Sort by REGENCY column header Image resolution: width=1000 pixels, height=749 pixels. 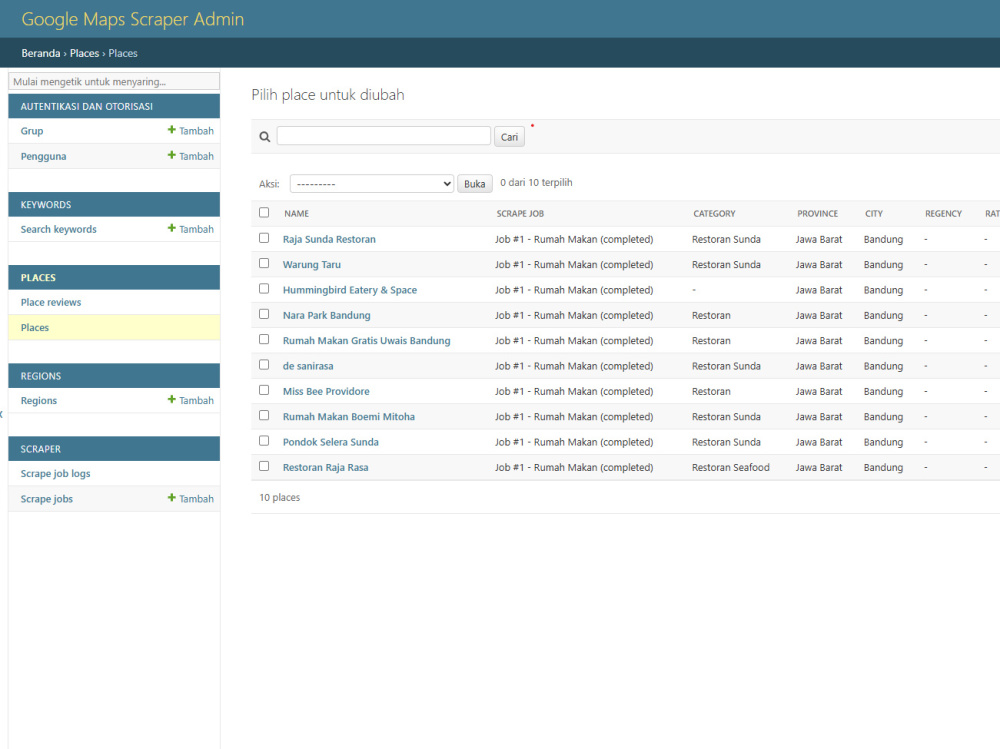point(943,214)
